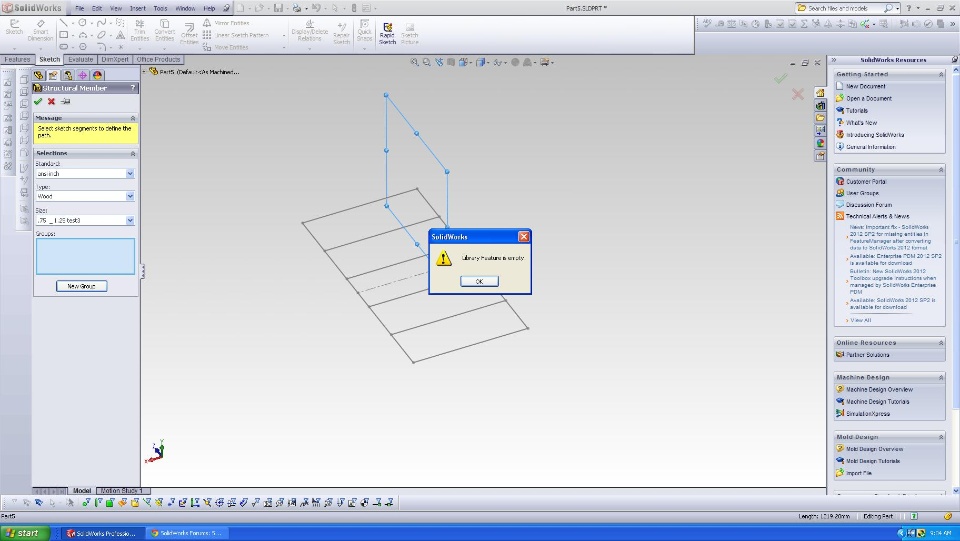
Task: Open the Tutorials link
Action: point(857,111)
